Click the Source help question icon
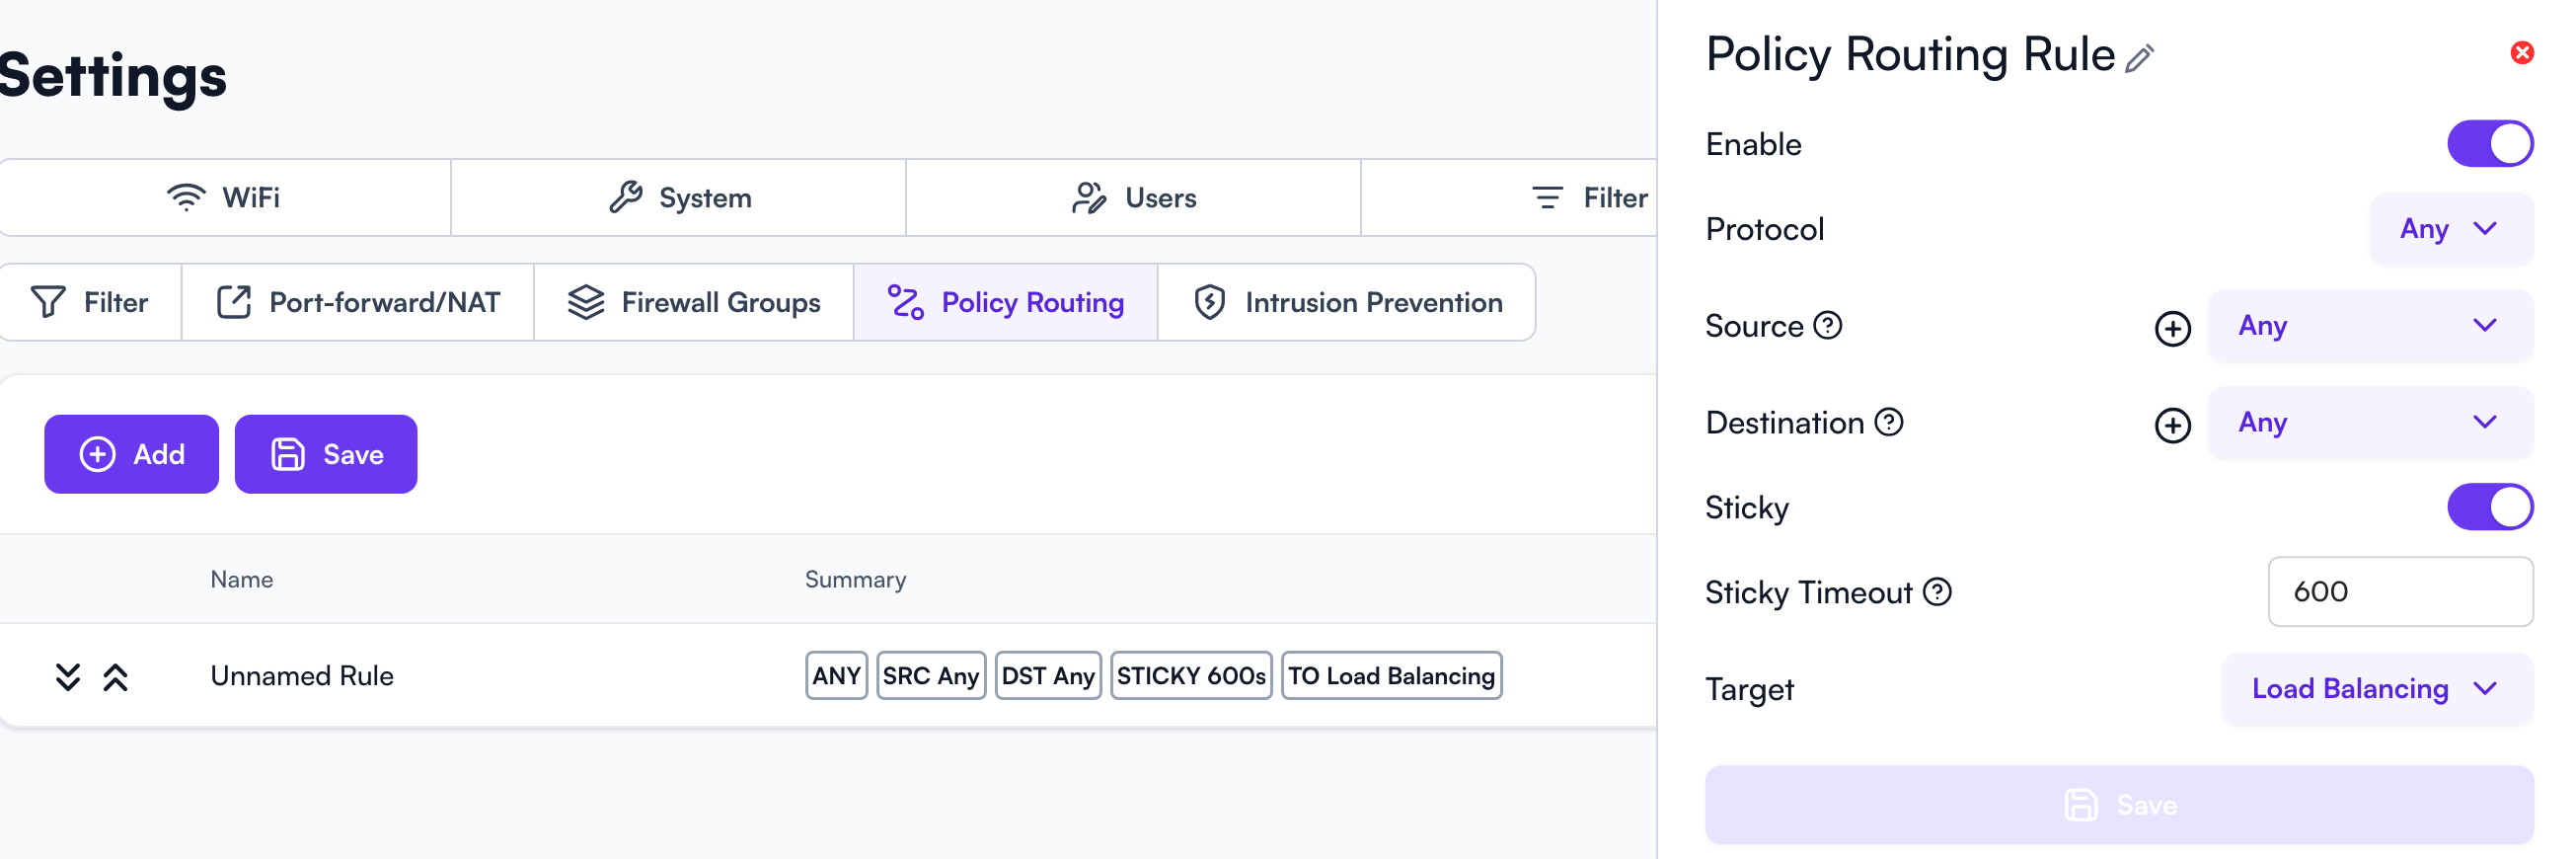2576x859 pixels. (x=1827, y=325)
